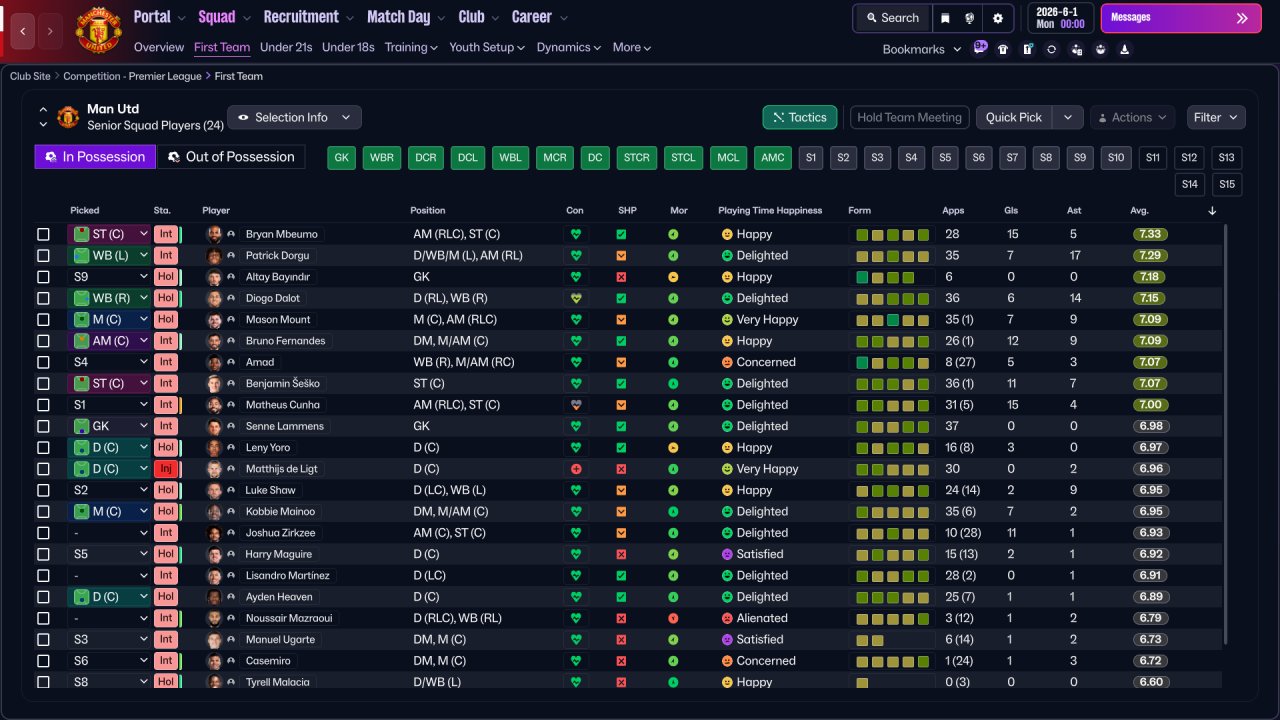Open the Portal menu

point(160,17)
